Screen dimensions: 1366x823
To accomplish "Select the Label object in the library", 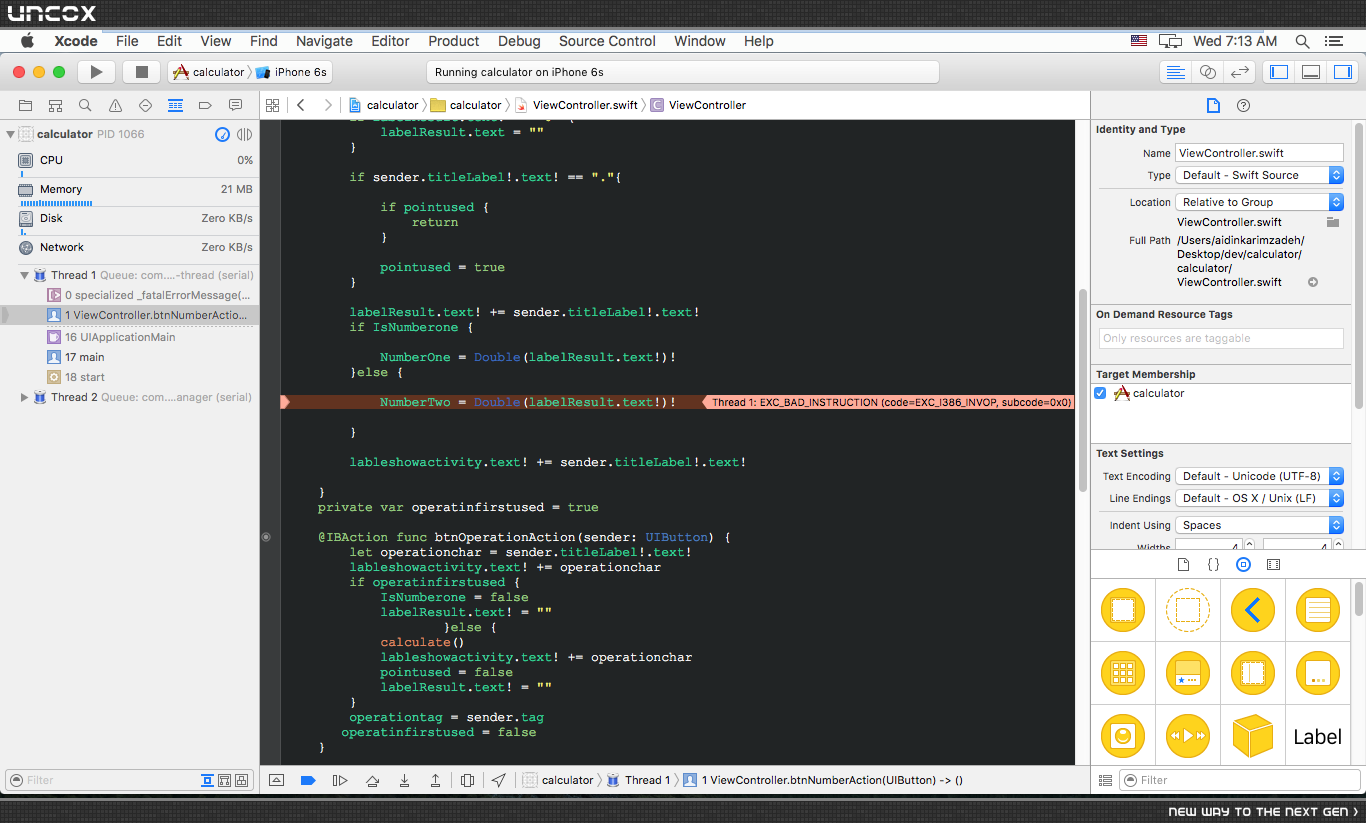I will 1317,737.
